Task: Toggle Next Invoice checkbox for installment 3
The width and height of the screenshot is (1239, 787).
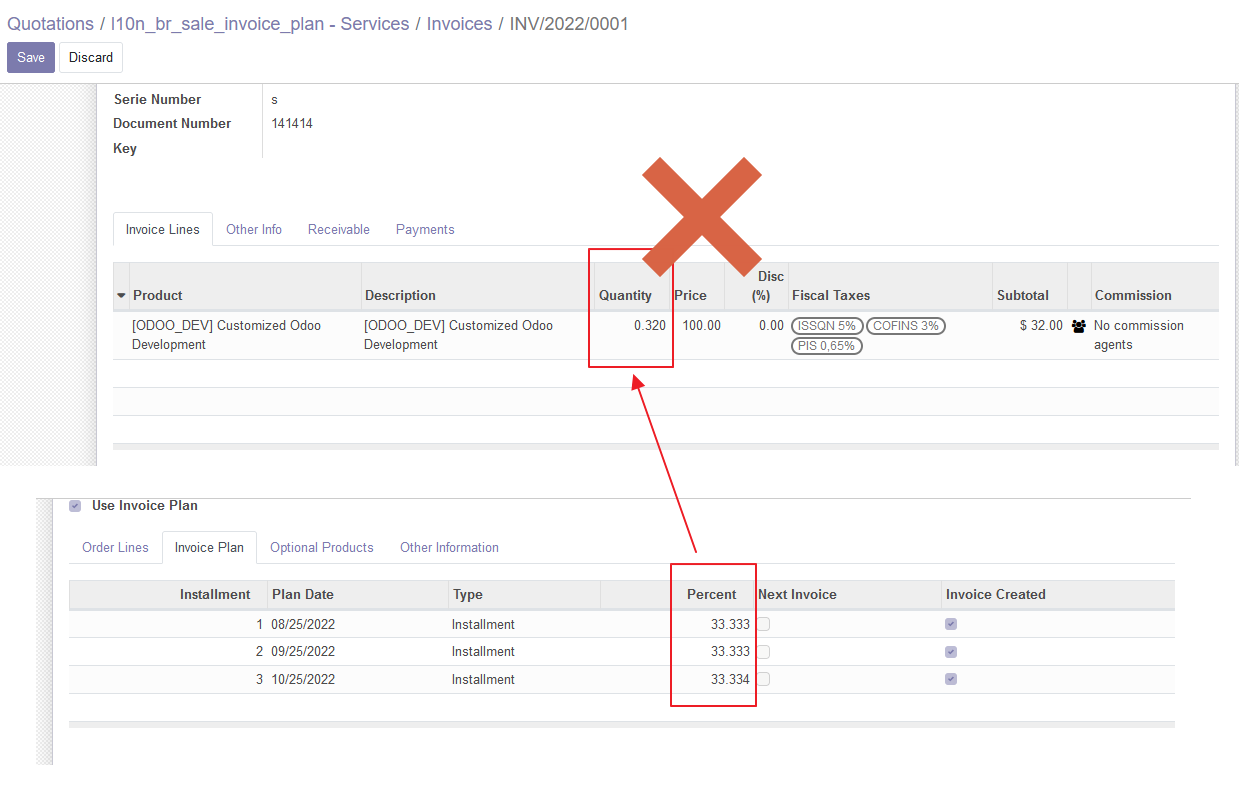Action: (x=763, y=679)
